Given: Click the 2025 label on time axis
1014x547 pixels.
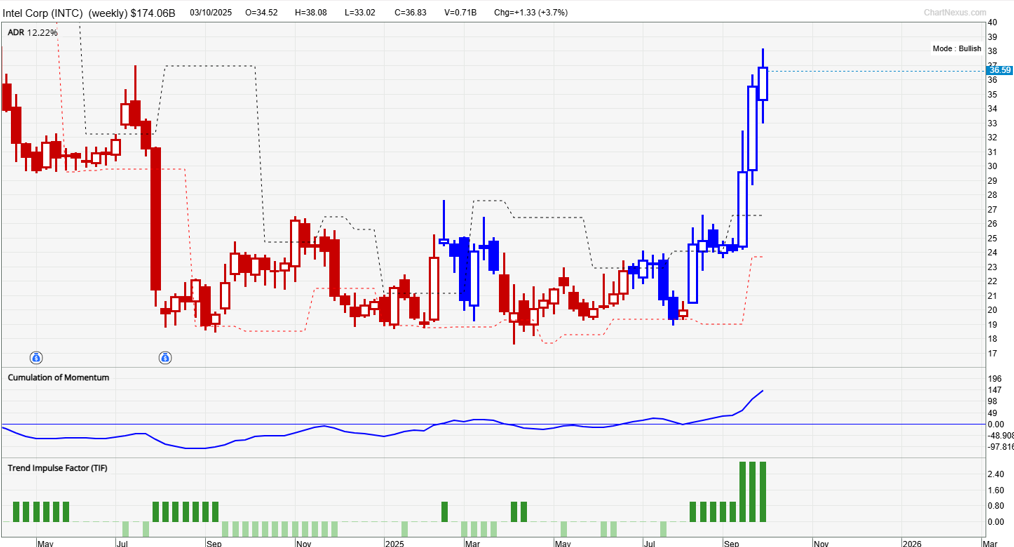Looking at the screenshot, I should pyautogui.click(x=393, y=542).
